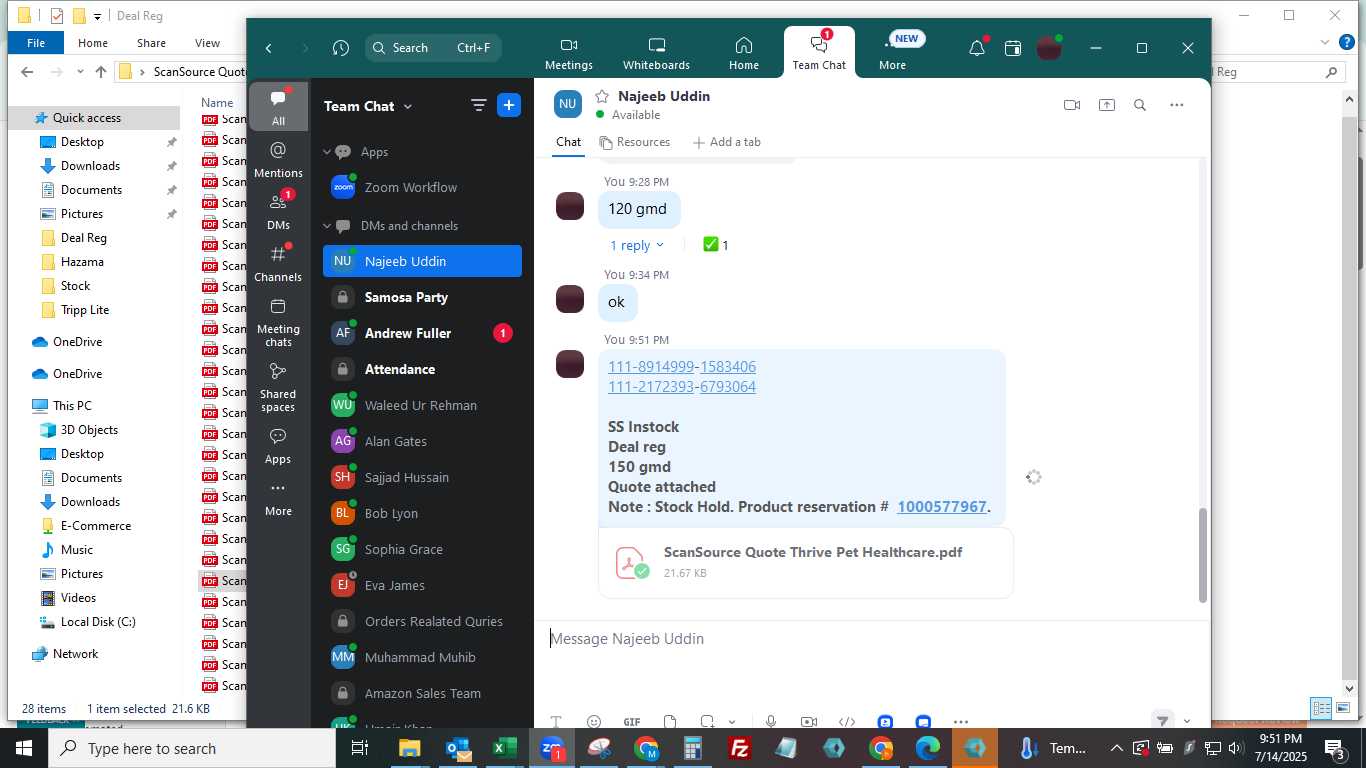Start video meeting with Najeeb Uddin
The height and width of the screenshot is (768, 1366).
pos(1072,105)
